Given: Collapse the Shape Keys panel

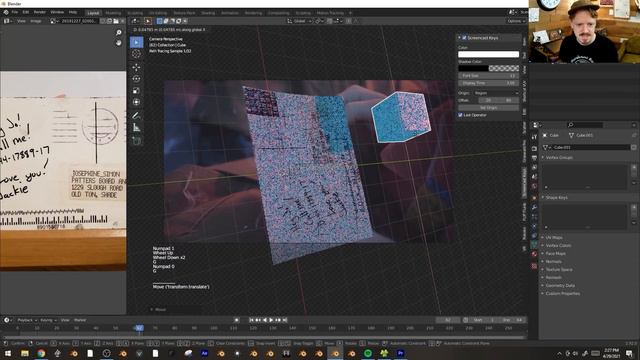Looking at the screenshot, I should coord(557,198).
